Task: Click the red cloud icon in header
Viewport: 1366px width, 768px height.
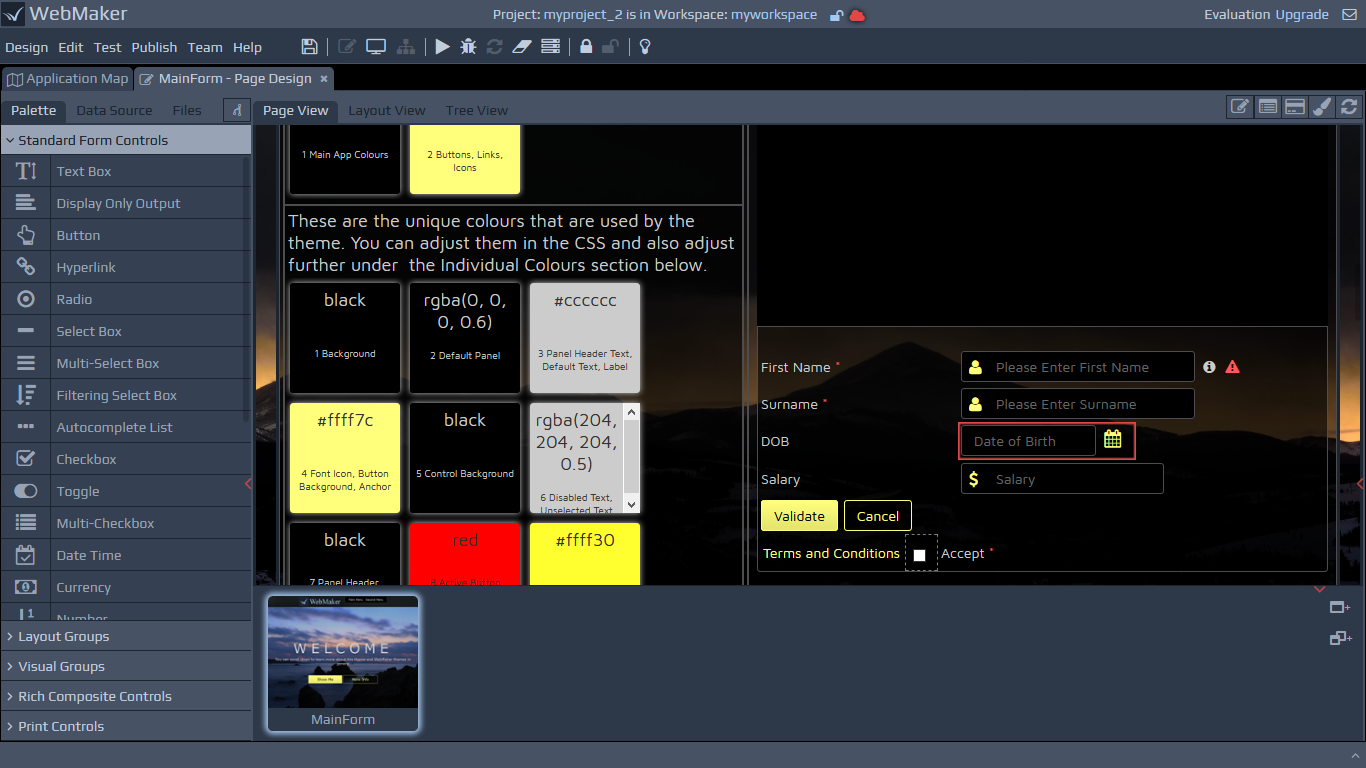Action: click(857, 15)
